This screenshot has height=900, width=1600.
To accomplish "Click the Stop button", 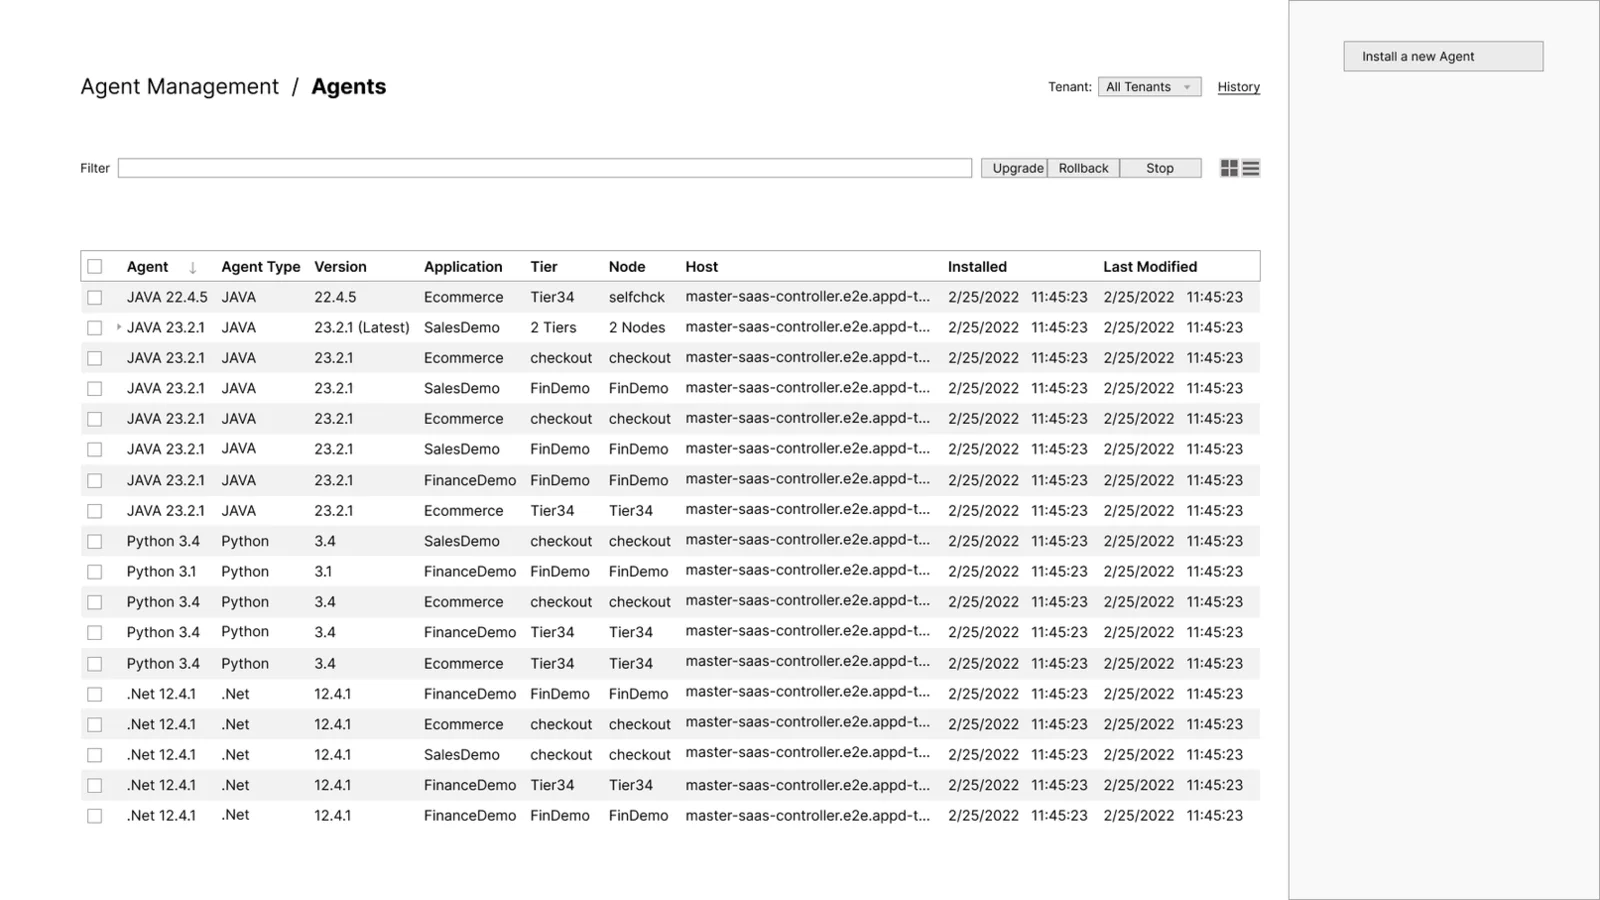I will [1160, 168].
